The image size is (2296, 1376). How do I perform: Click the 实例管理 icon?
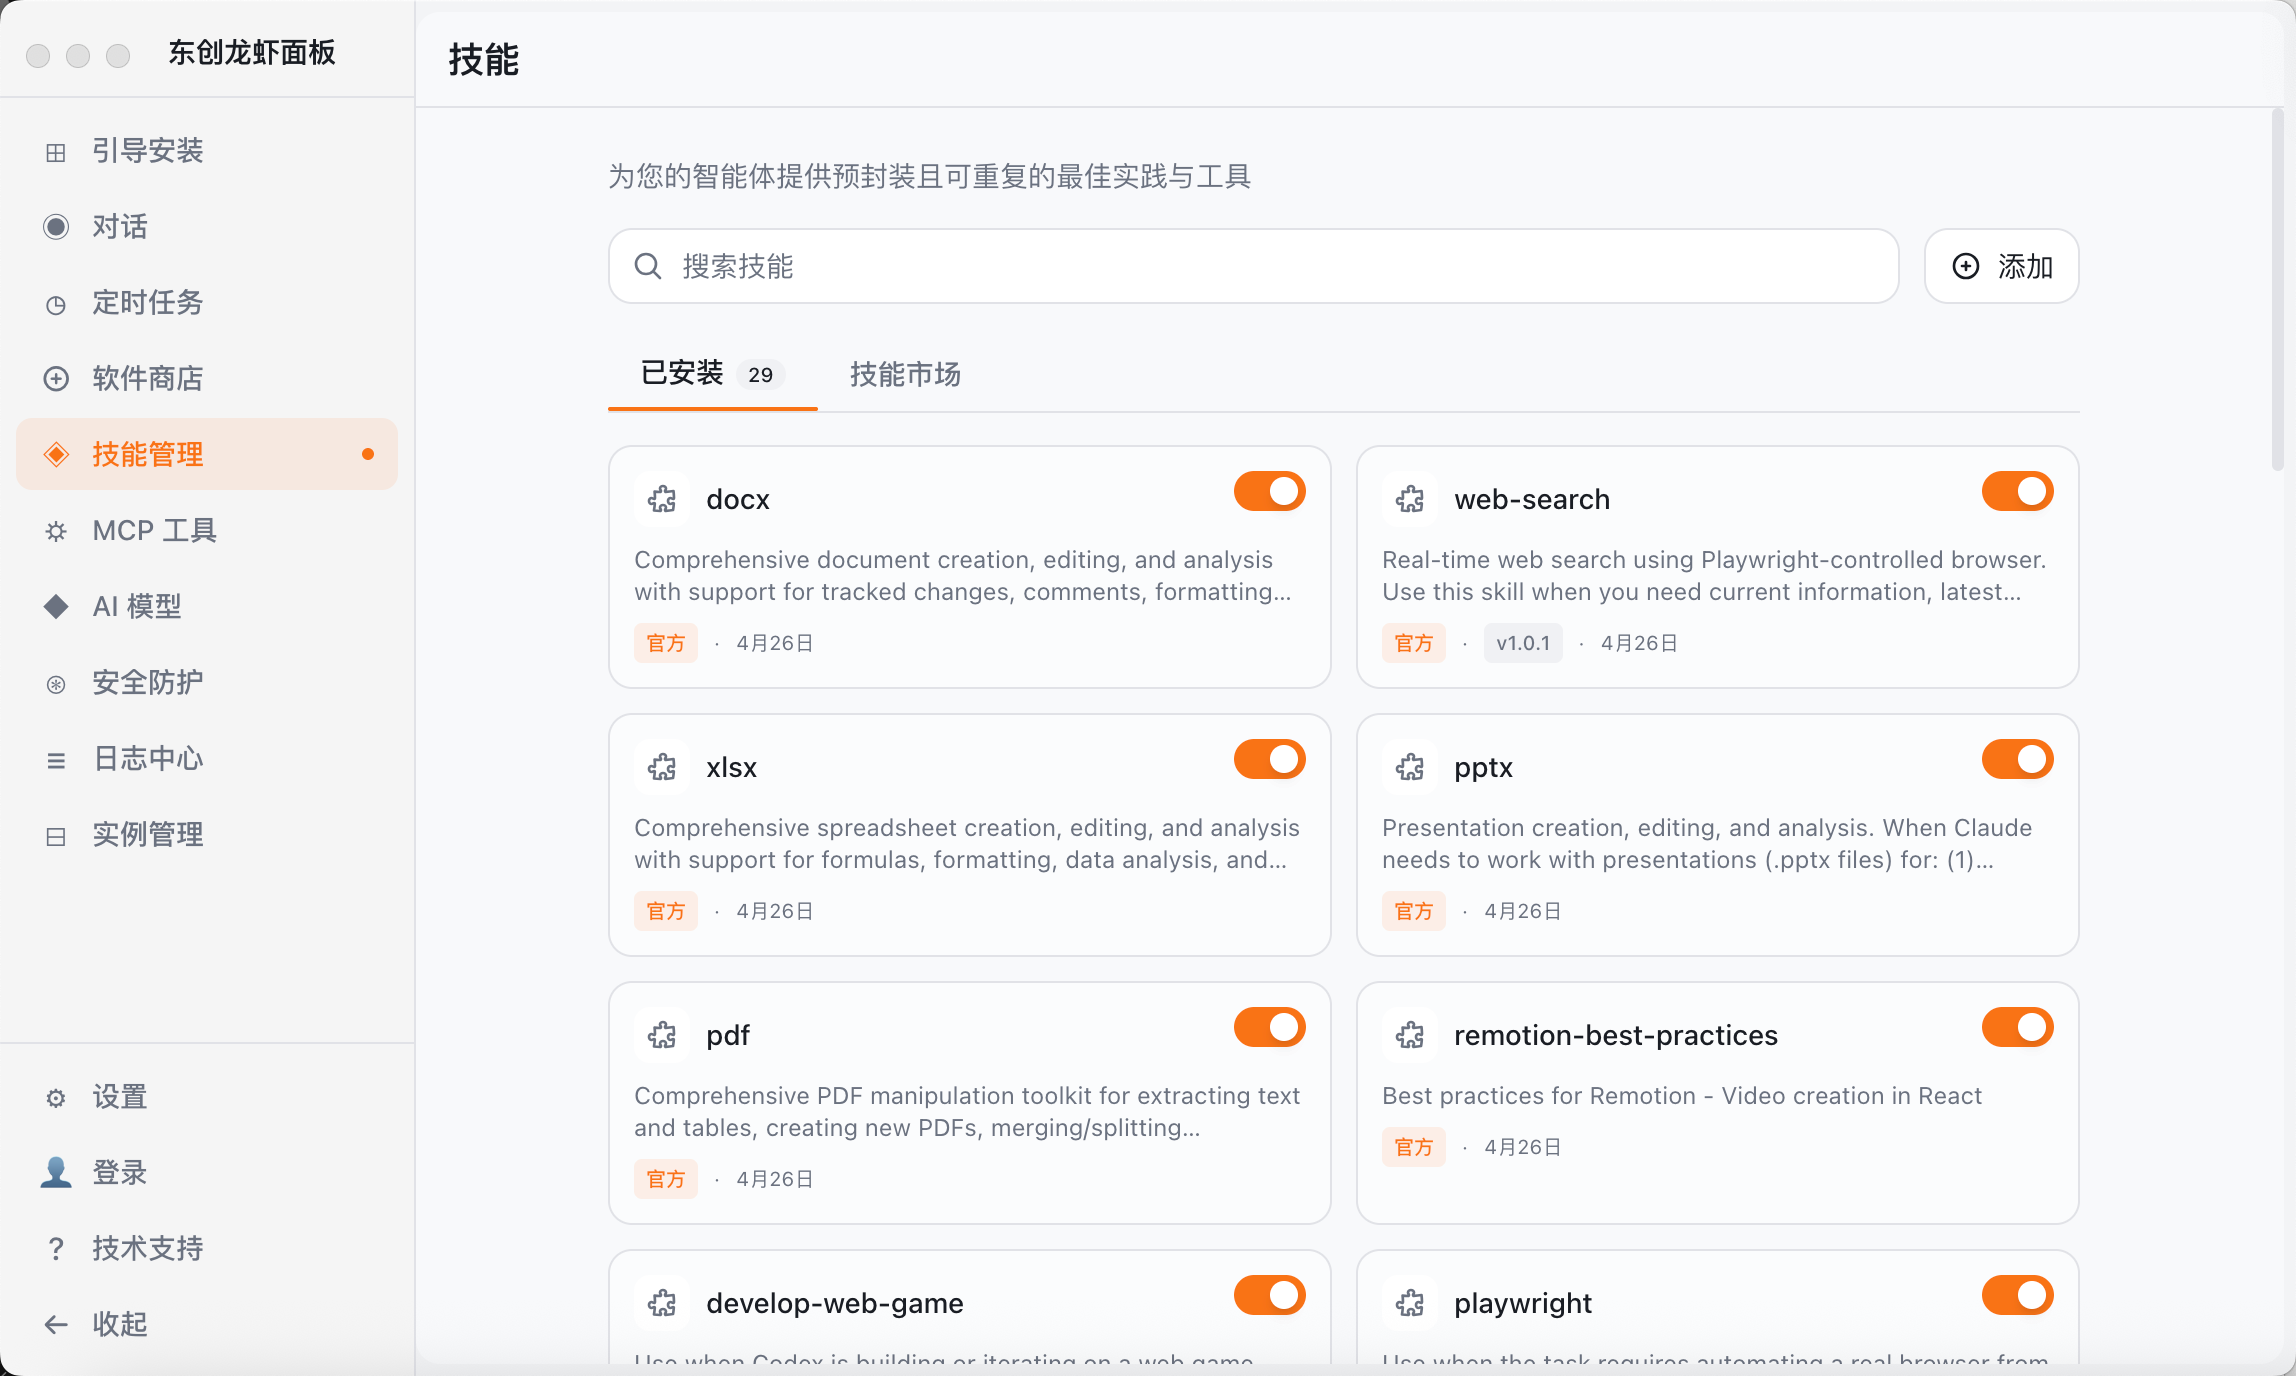point(56,836)
